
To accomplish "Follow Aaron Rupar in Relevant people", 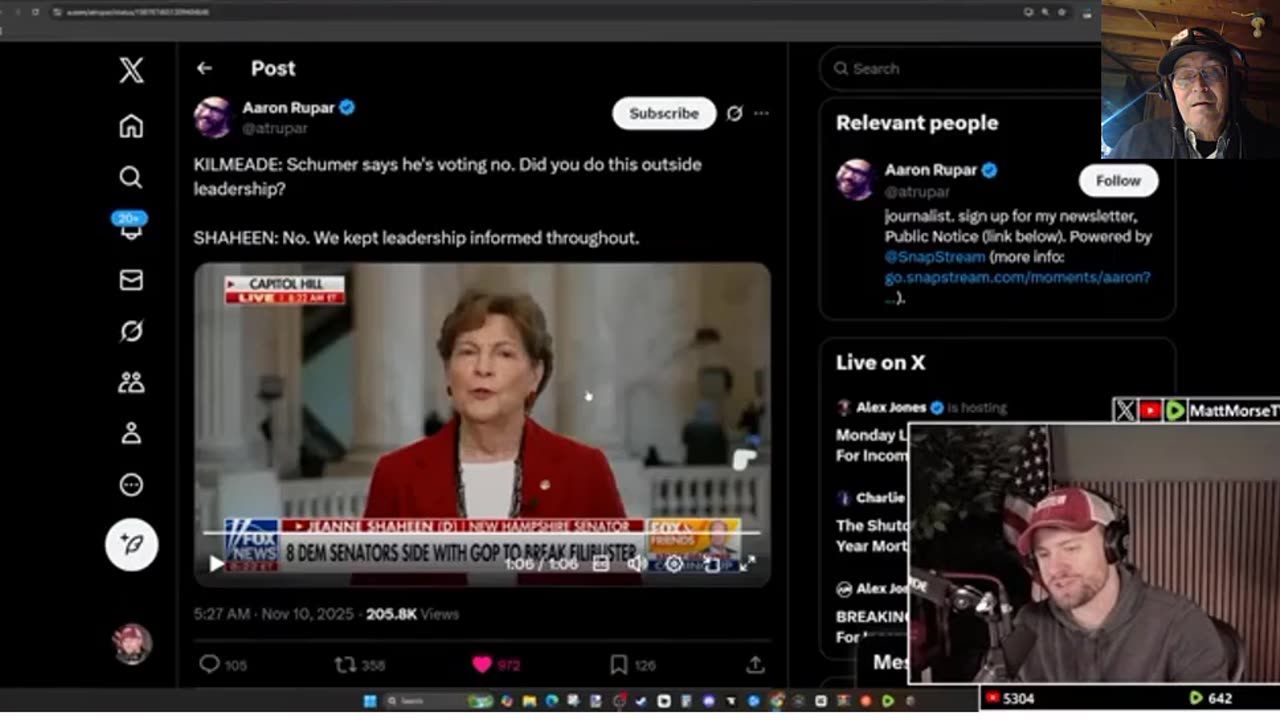I will tap(1118, 181).
